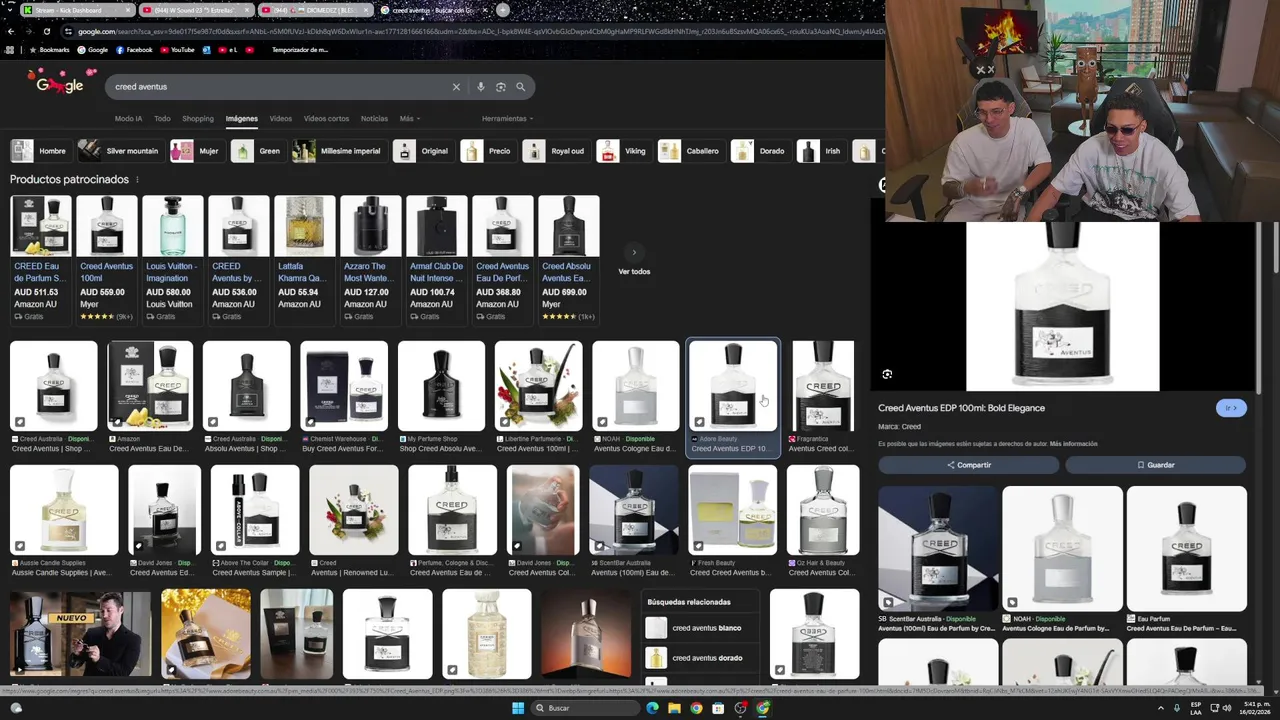The image size is (1280, 720).
Task: Click the info icon beside Productos patrocinados
Action: click(x=137, y=180)
